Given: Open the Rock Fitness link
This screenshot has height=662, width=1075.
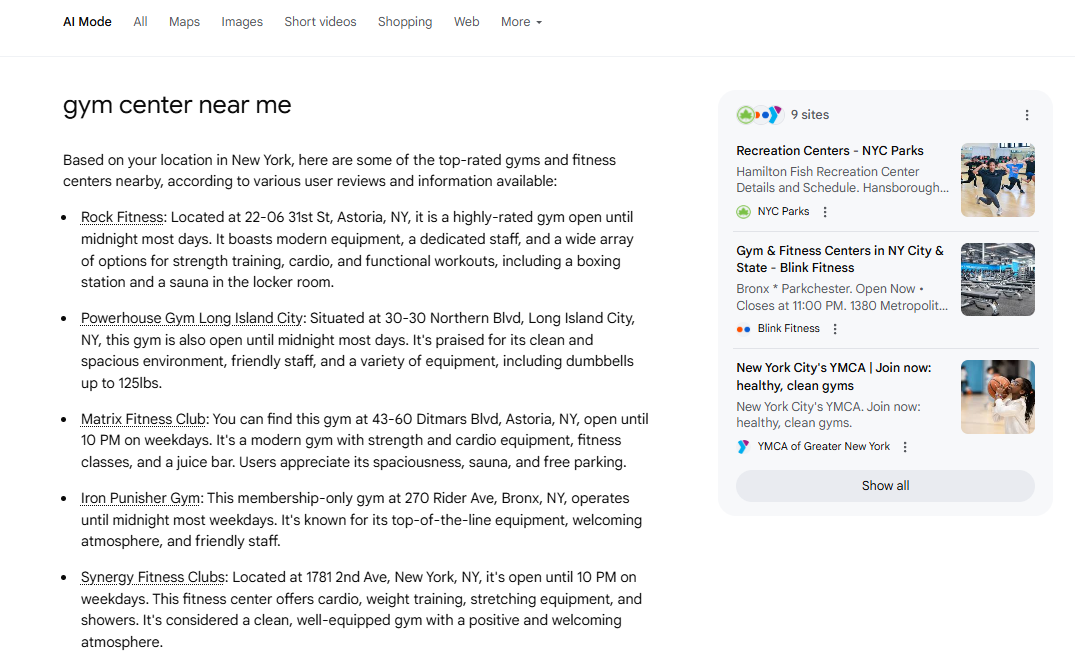Looking at the screenshot, I should tap(122, 217).
